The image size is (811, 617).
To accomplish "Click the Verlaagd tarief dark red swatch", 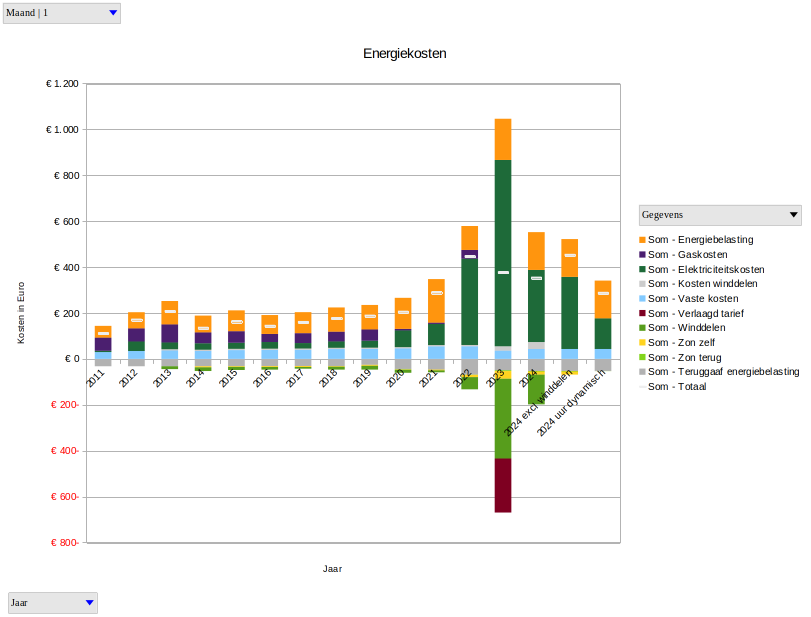I will [642, 313].
